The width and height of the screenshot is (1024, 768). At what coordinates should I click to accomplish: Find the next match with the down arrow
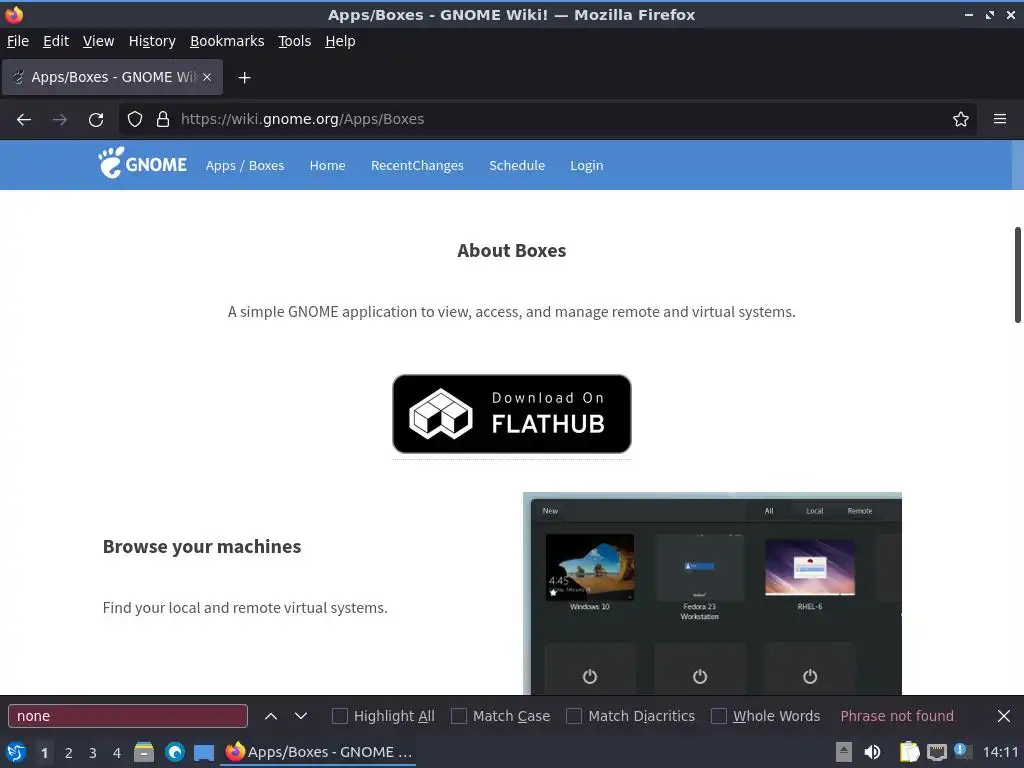click(x=300, y=716)
